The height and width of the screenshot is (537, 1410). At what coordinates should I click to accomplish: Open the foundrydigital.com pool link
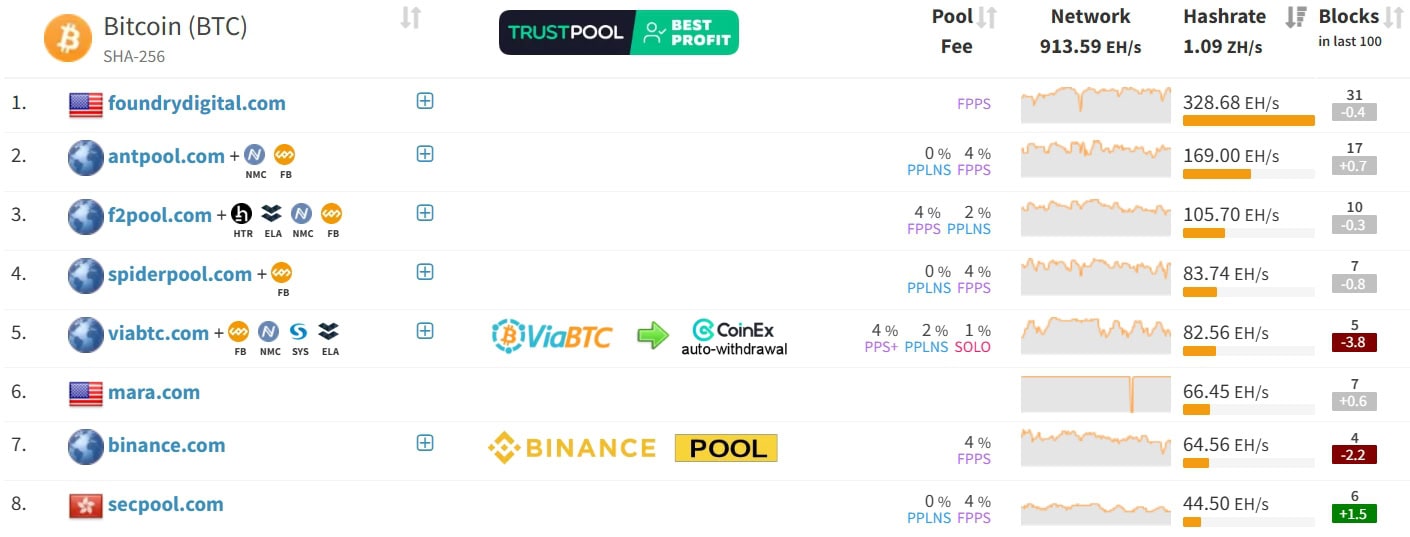pos(196,103)
